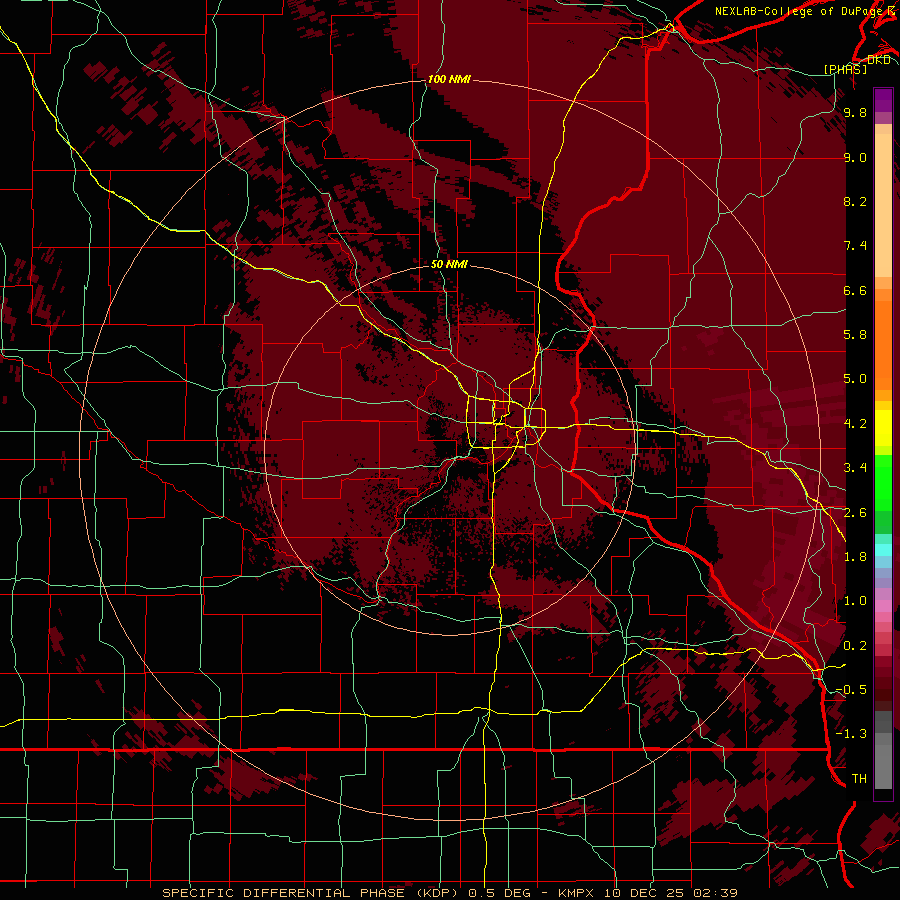Click the 100 NMI range ring label

449,79
